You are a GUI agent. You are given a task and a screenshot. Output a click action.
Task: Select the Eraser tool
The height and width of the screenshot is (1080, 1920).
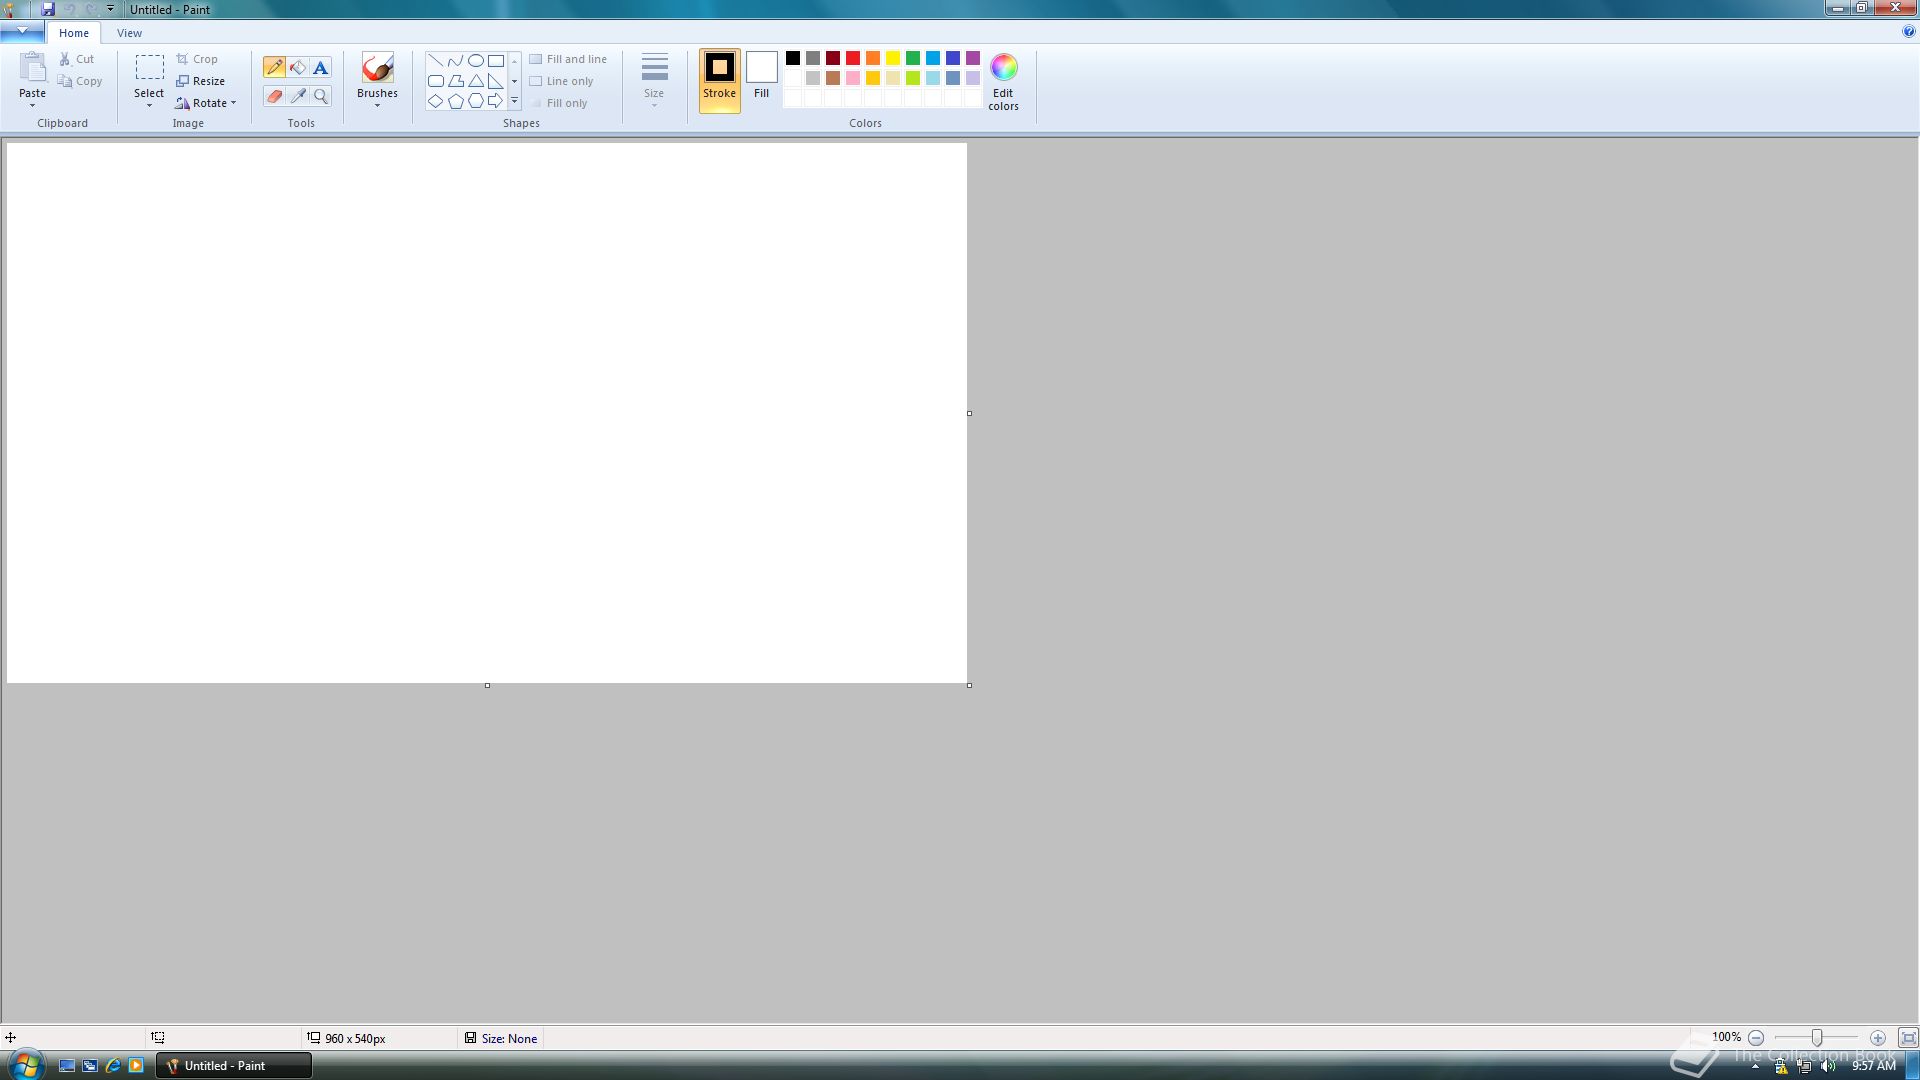(274, 97)
